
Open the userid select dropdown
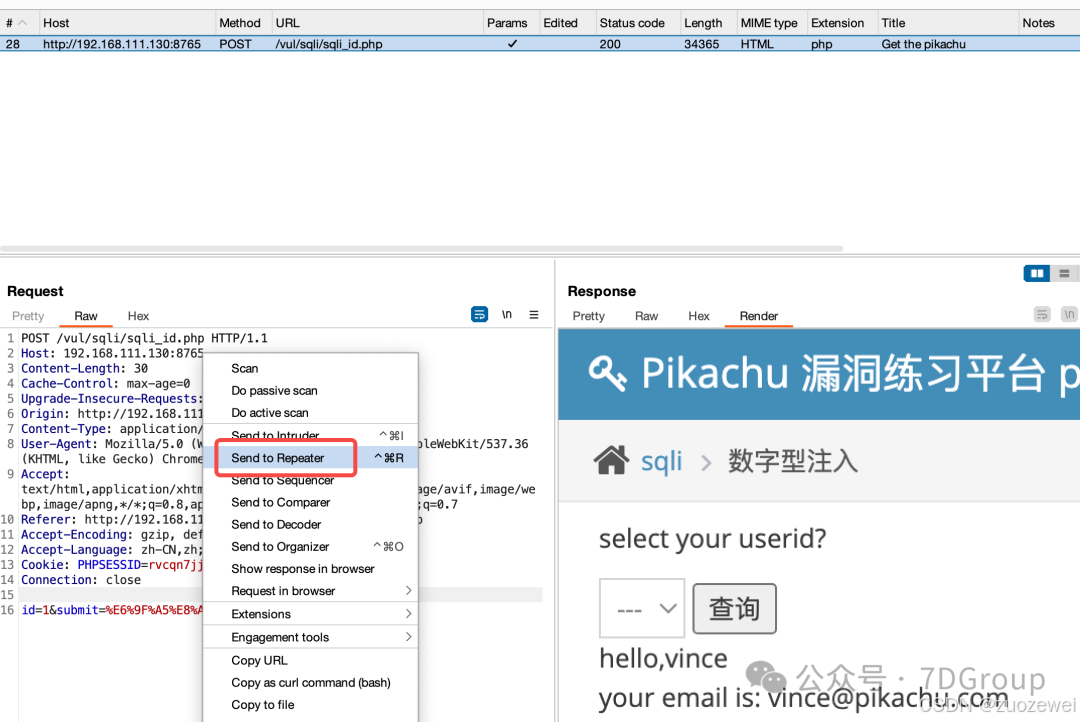(642, 608)
